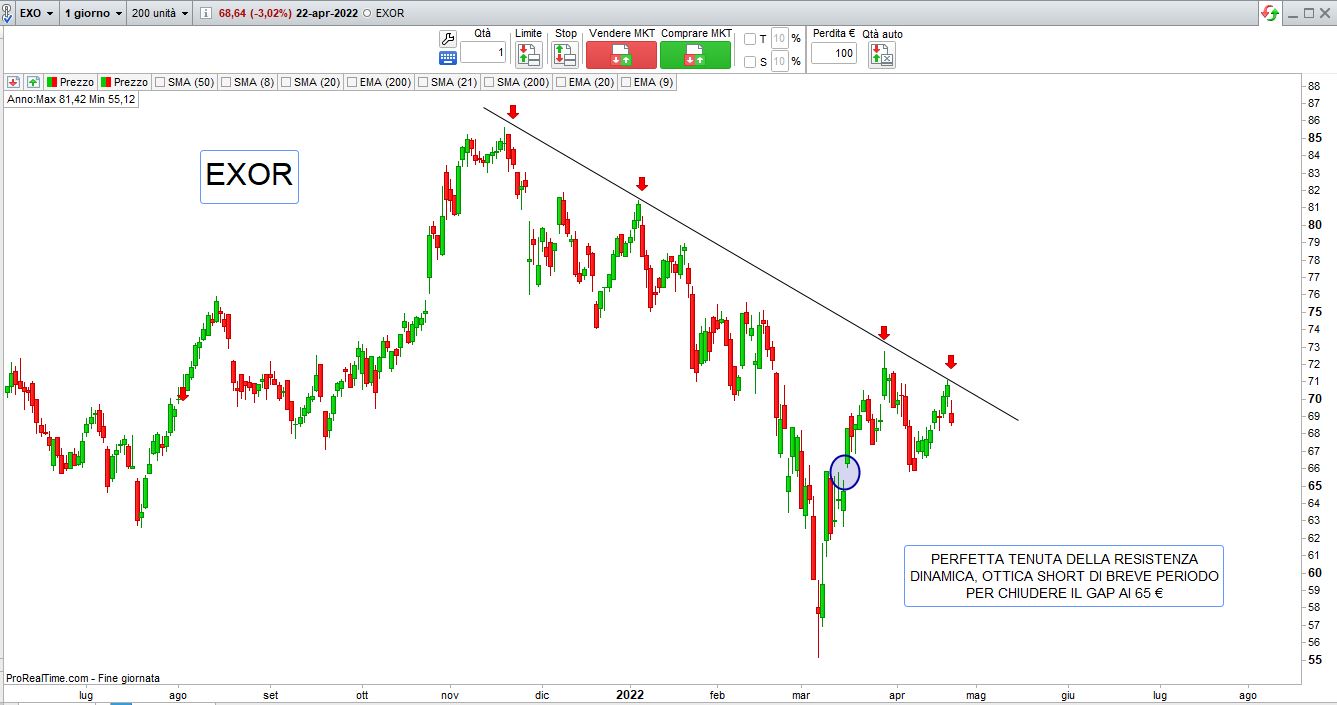The image size is (1337, 705).
Task: Enable the EMA (9) indicator
Action: click(626, 82)
